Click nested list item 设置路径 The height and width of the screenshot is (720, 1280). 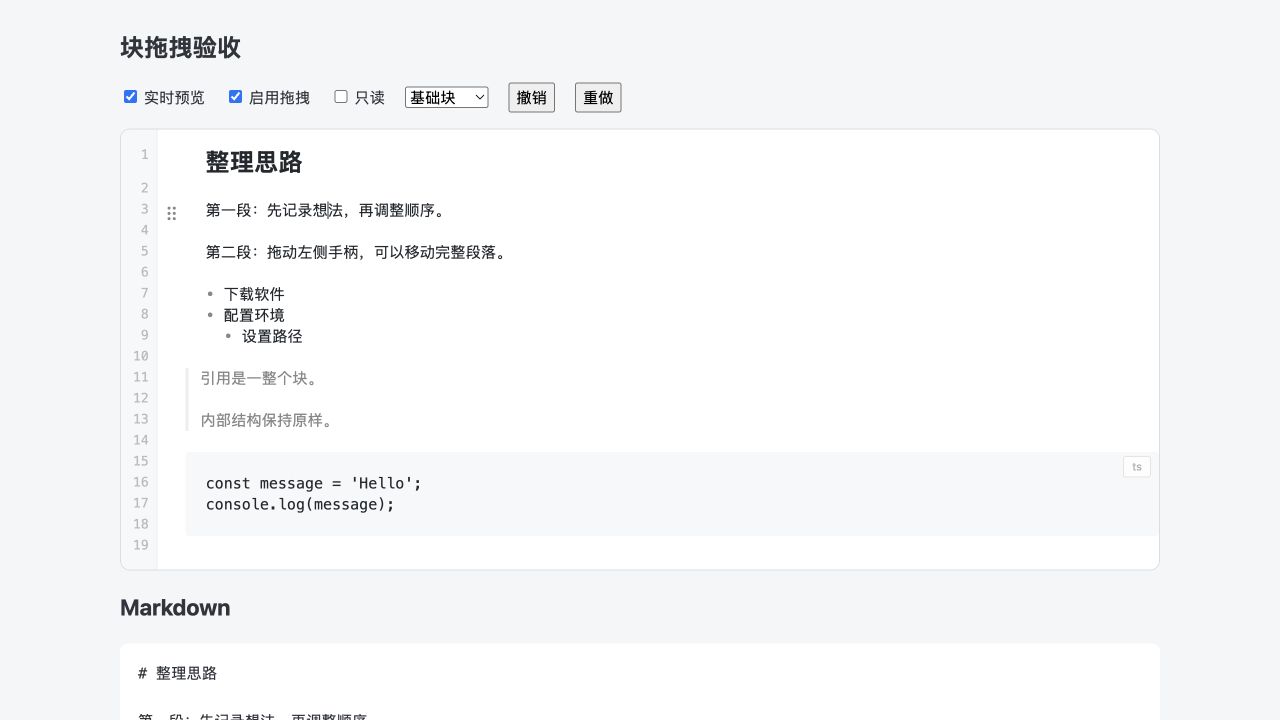click(272, 336)
